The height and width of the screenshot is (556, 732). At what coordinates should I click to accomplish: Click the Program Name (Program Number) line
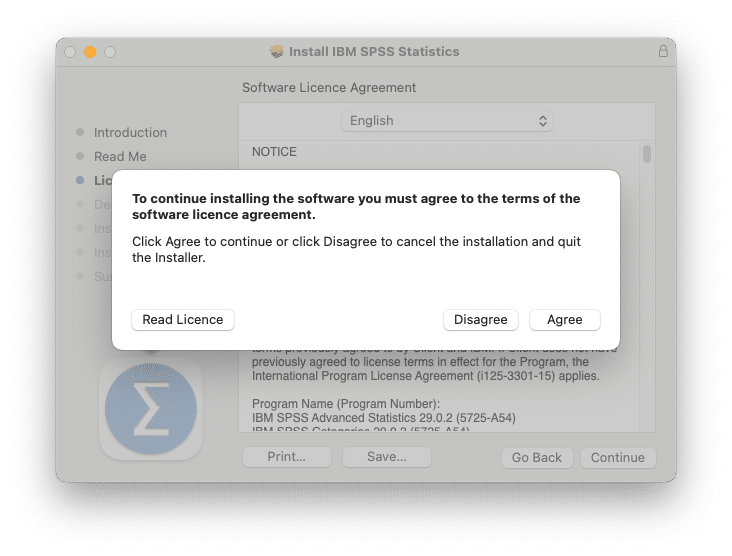pos(346,404)
